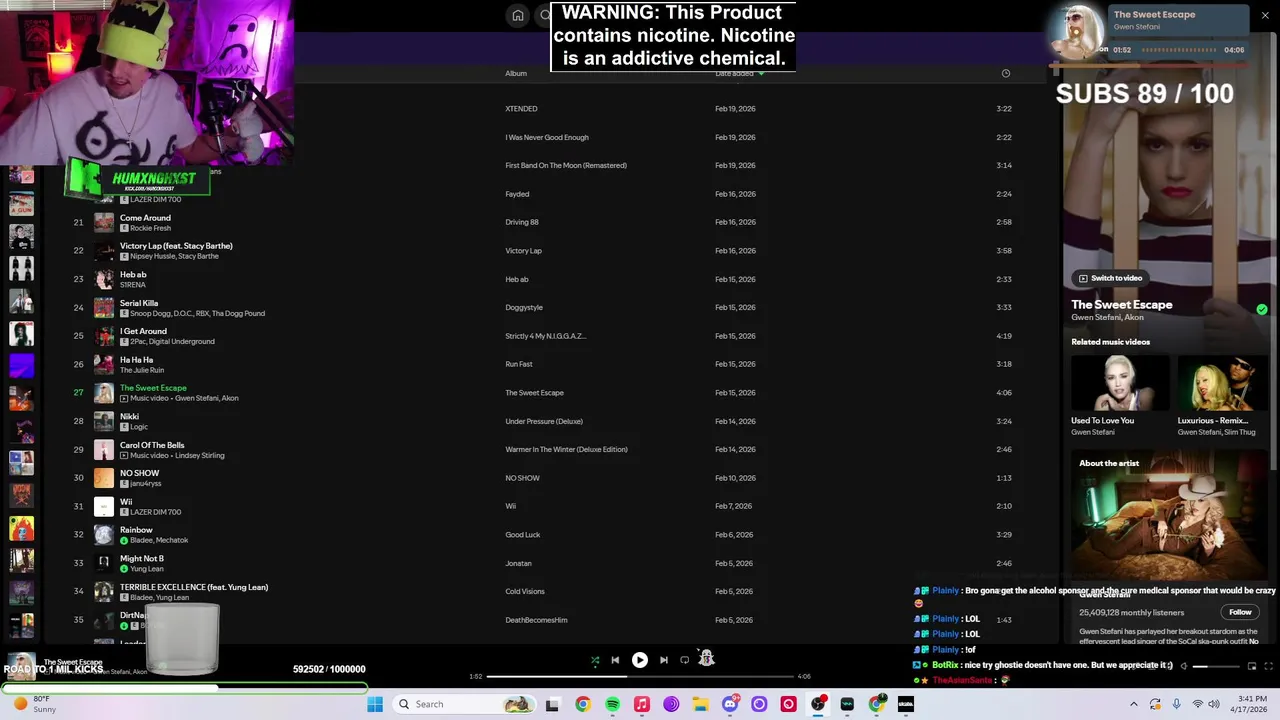The height and width of the screenshot is (720, 1280).
Task: Mute volume via speaker icon
Action: [x=1183, y=666]
